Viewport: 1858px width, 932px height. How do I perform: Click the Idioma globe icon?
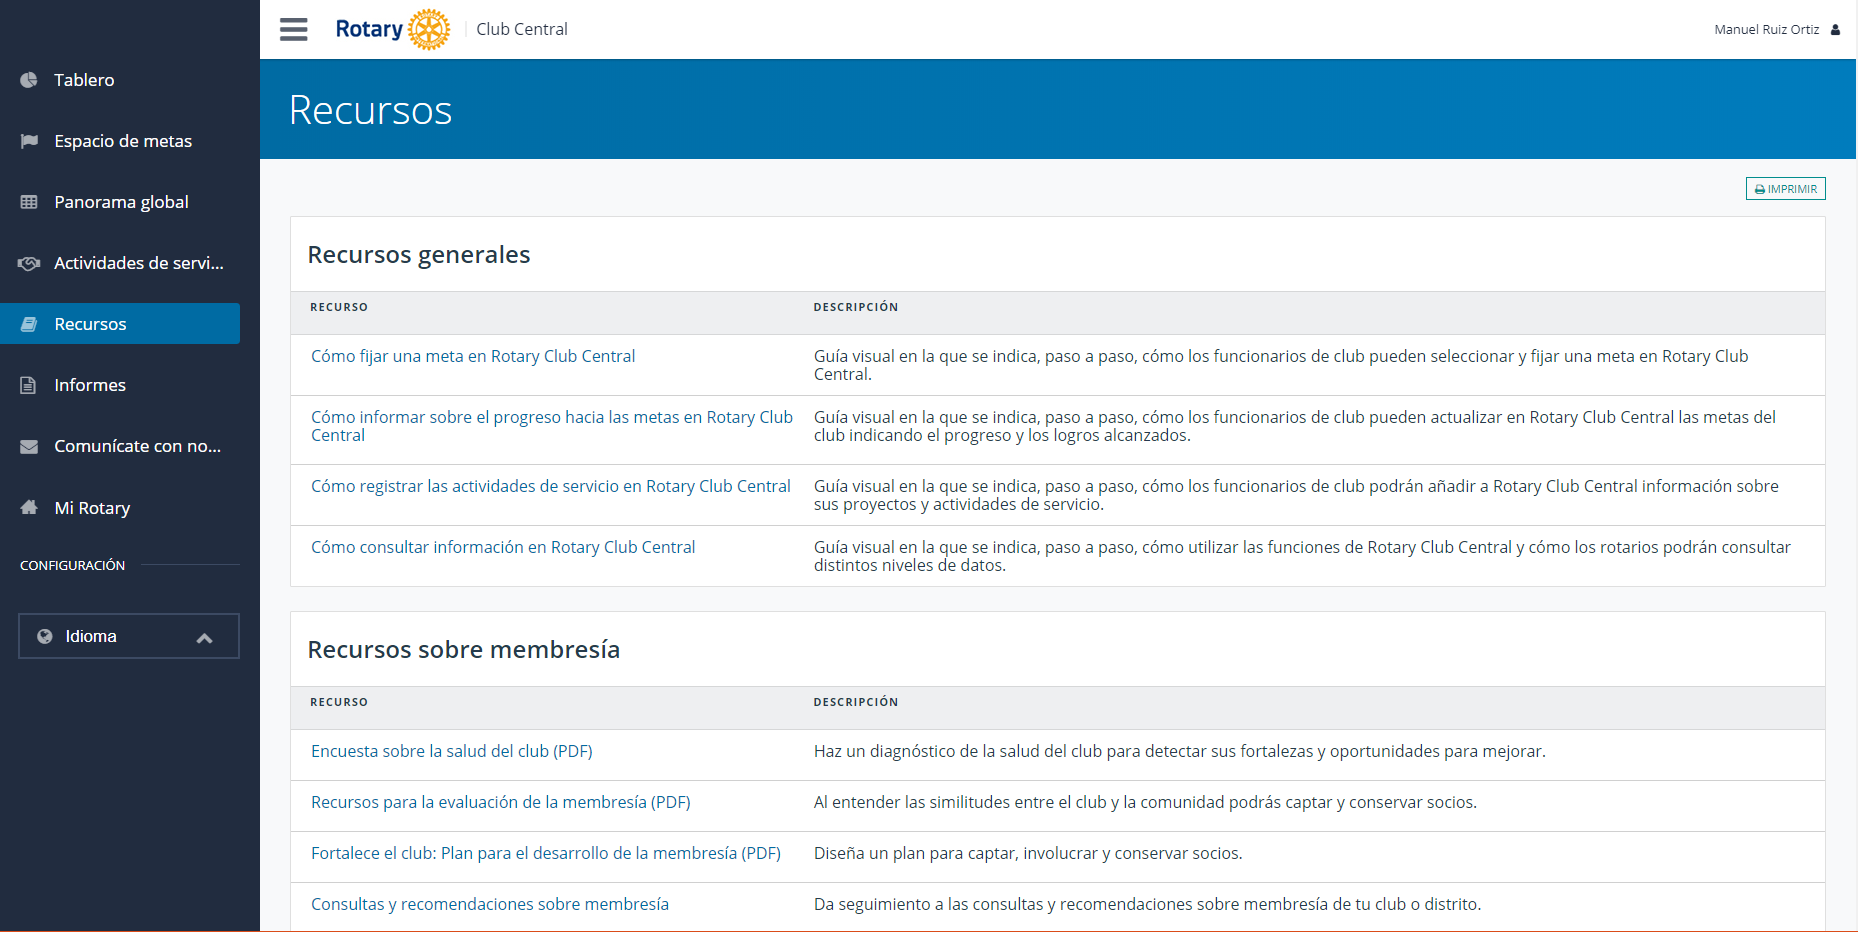tap(44, 636)
